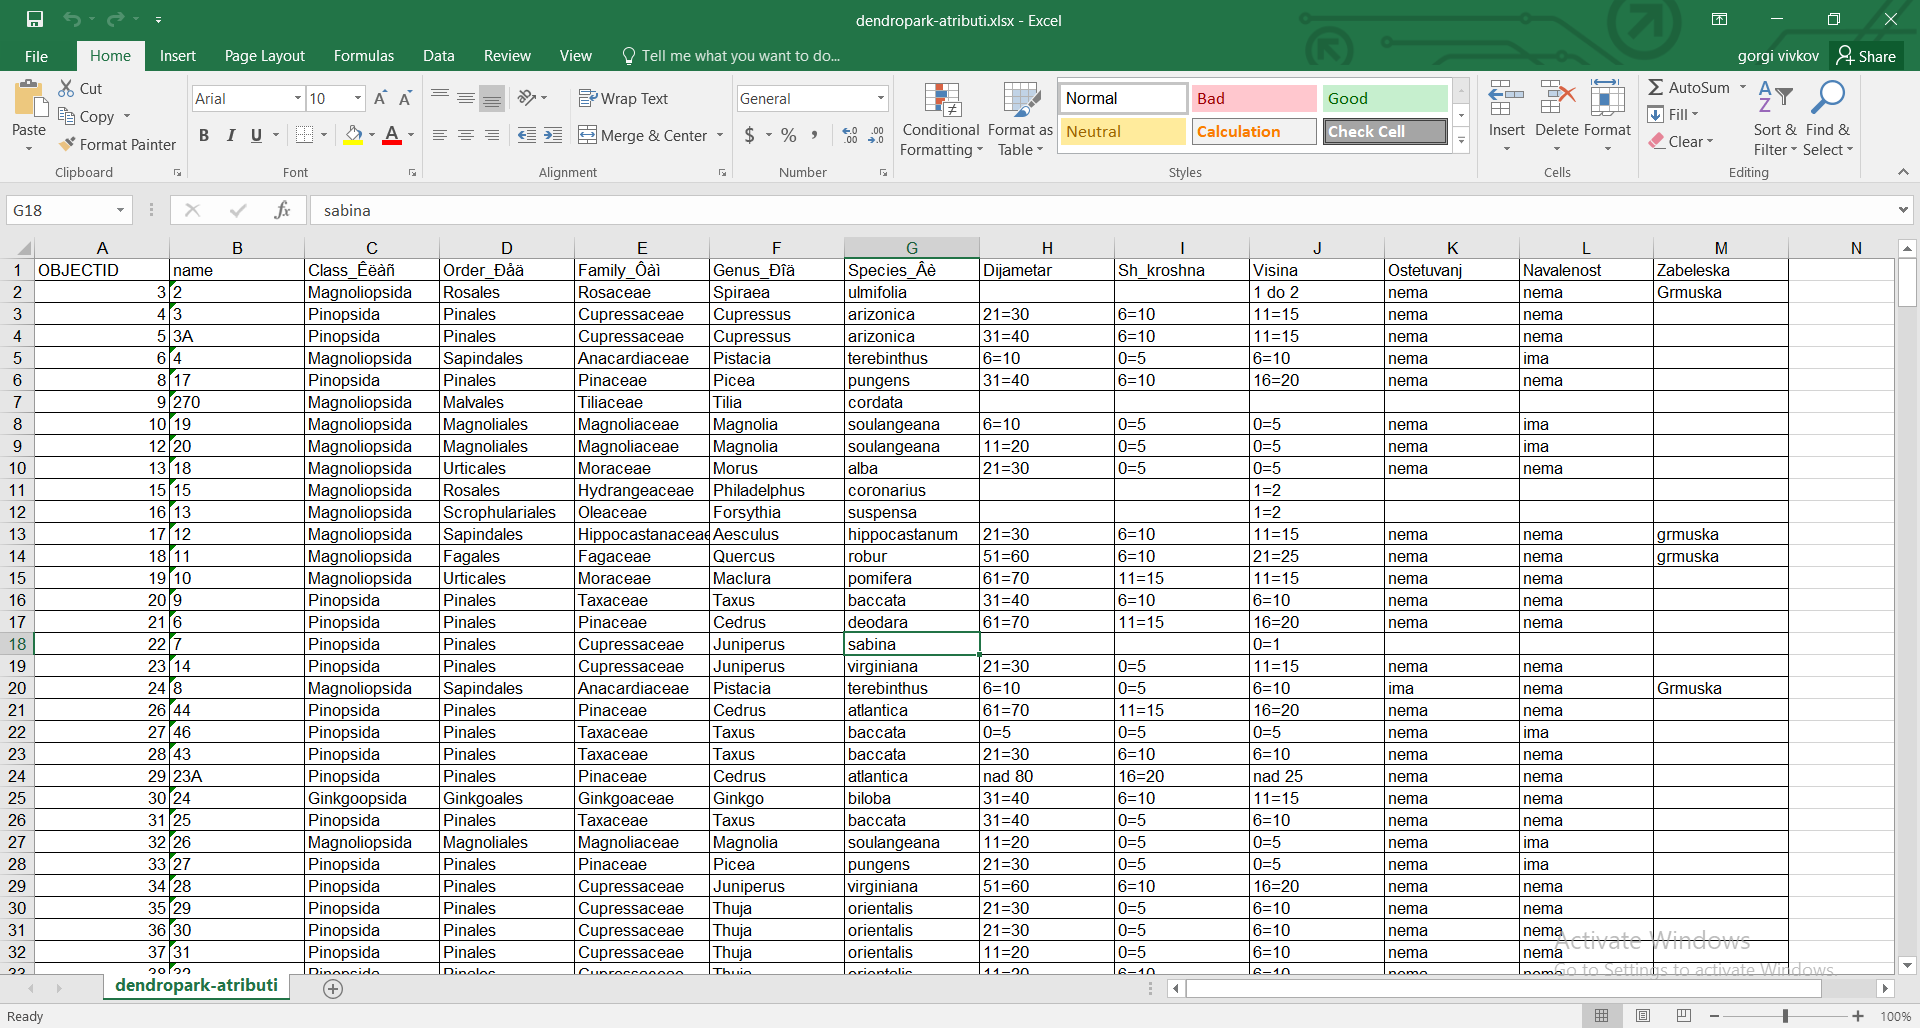Click the zoom slider handle
This screenshot has height=1028, width=1920.
pos(1785,1016)
